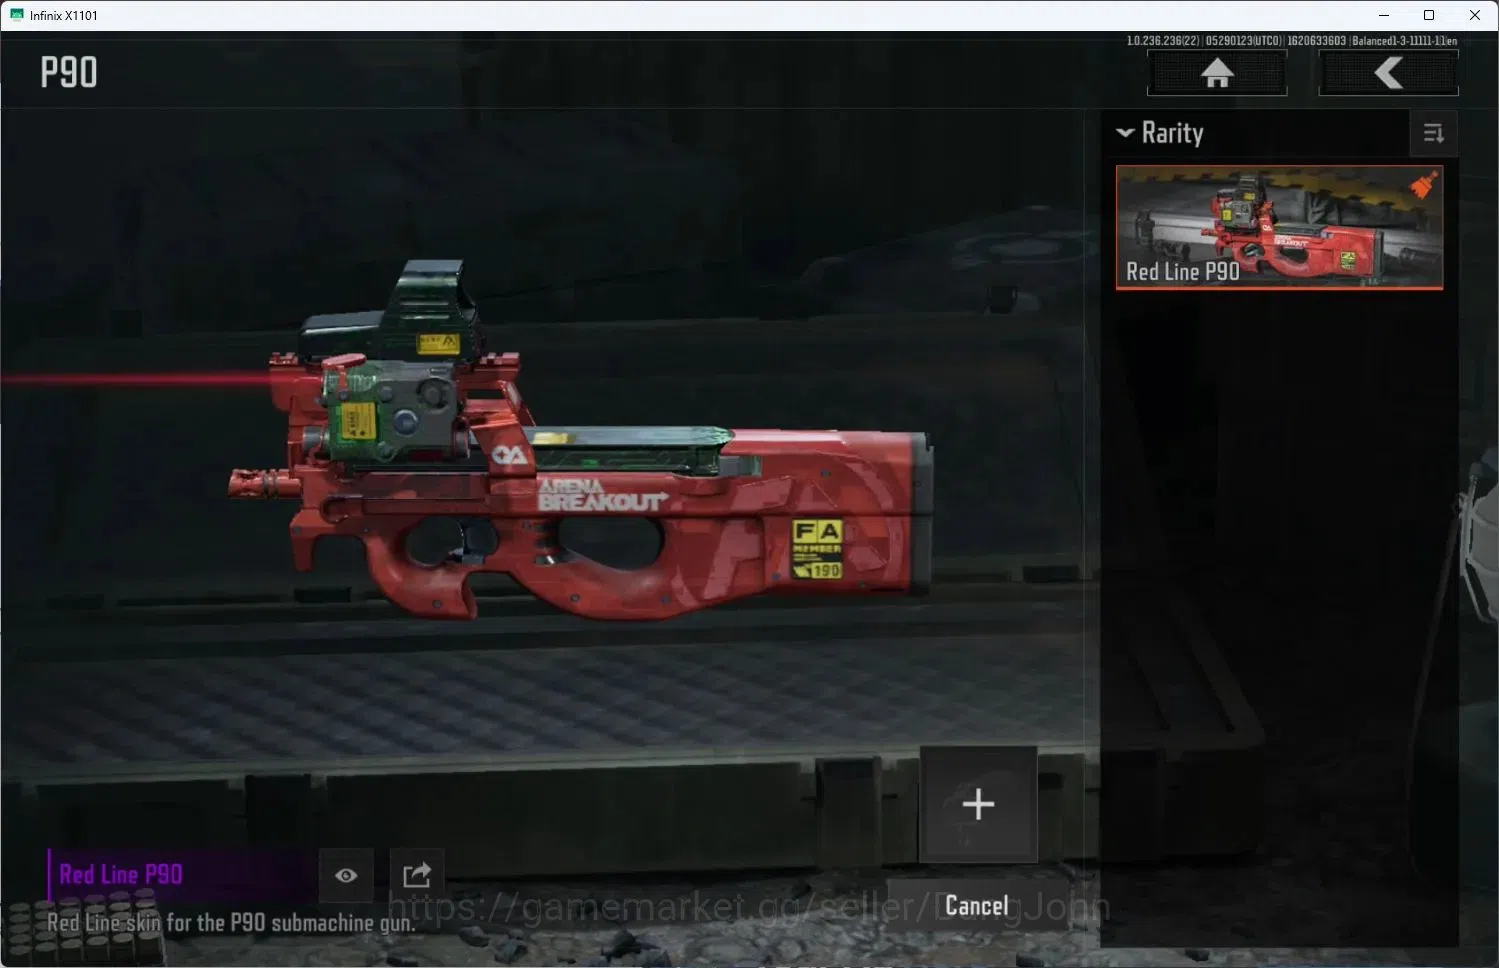Screen dimensions: 1499x968
Task: Click the skin description text
Action: (231, 922)
